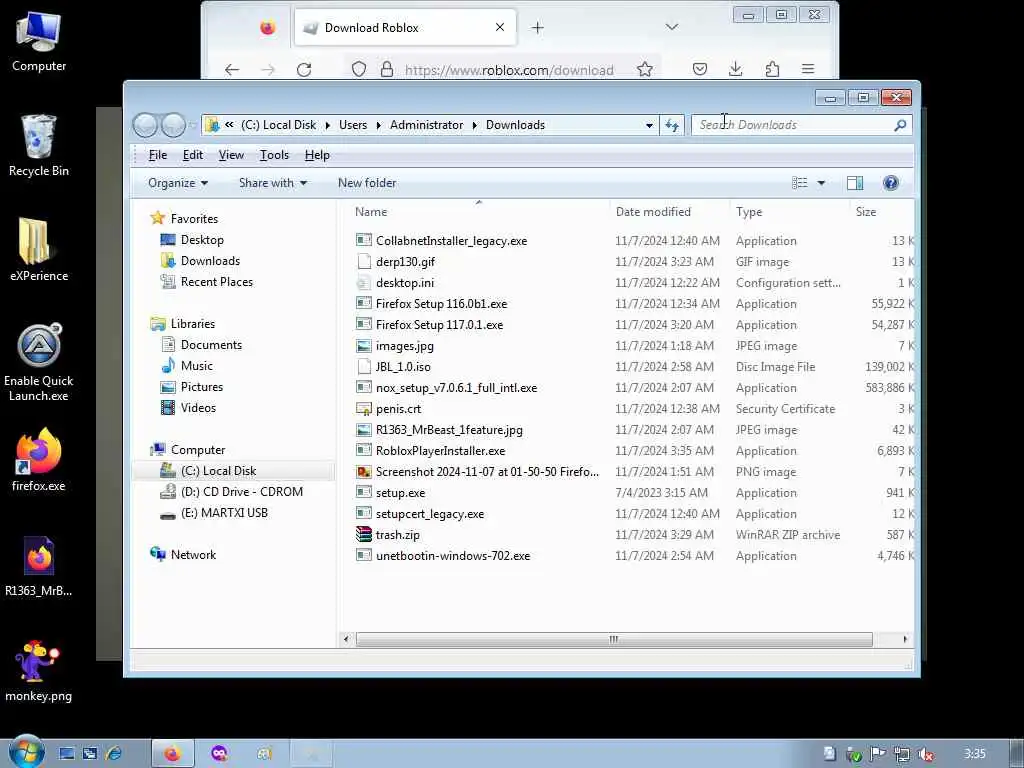Click the Users breadcrumb in address bar
Screen dimensions: 1024x768
pos(353,125)
